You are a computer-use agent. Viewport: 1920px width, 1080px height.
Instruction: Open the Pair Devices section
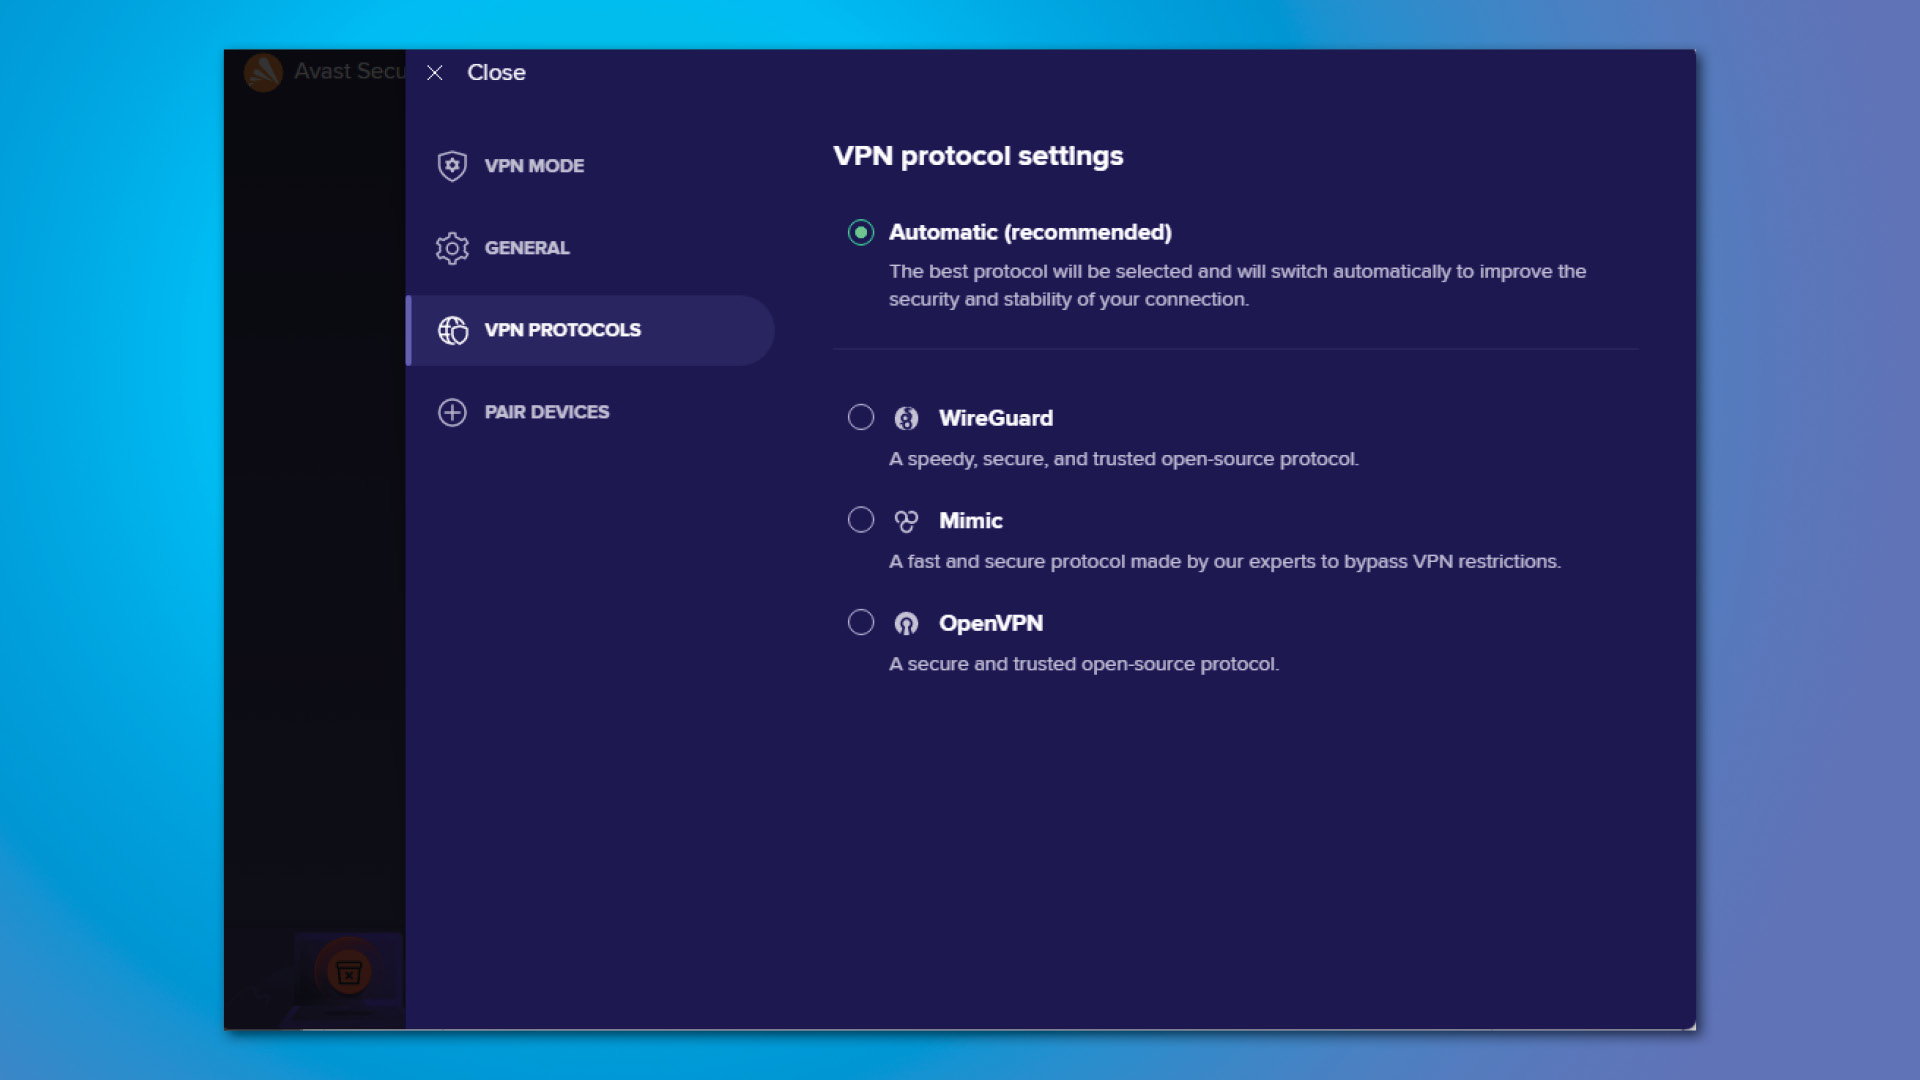point(590,412)
